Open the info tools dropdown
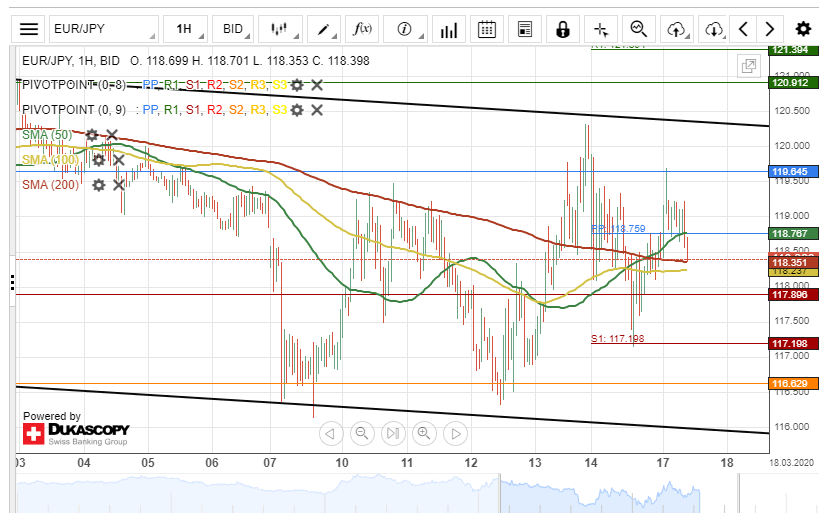This screenshot has width=829, height=521. (405, 29)
